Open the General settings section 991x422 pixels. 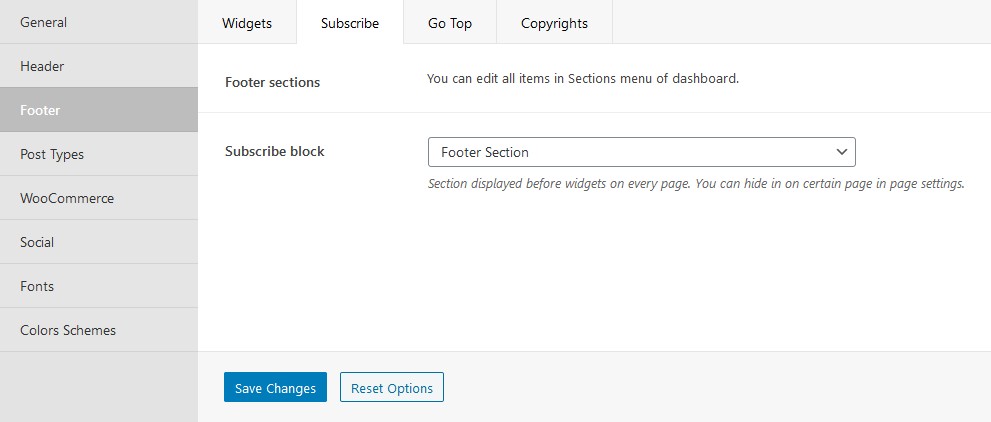(x=99, y=22)
